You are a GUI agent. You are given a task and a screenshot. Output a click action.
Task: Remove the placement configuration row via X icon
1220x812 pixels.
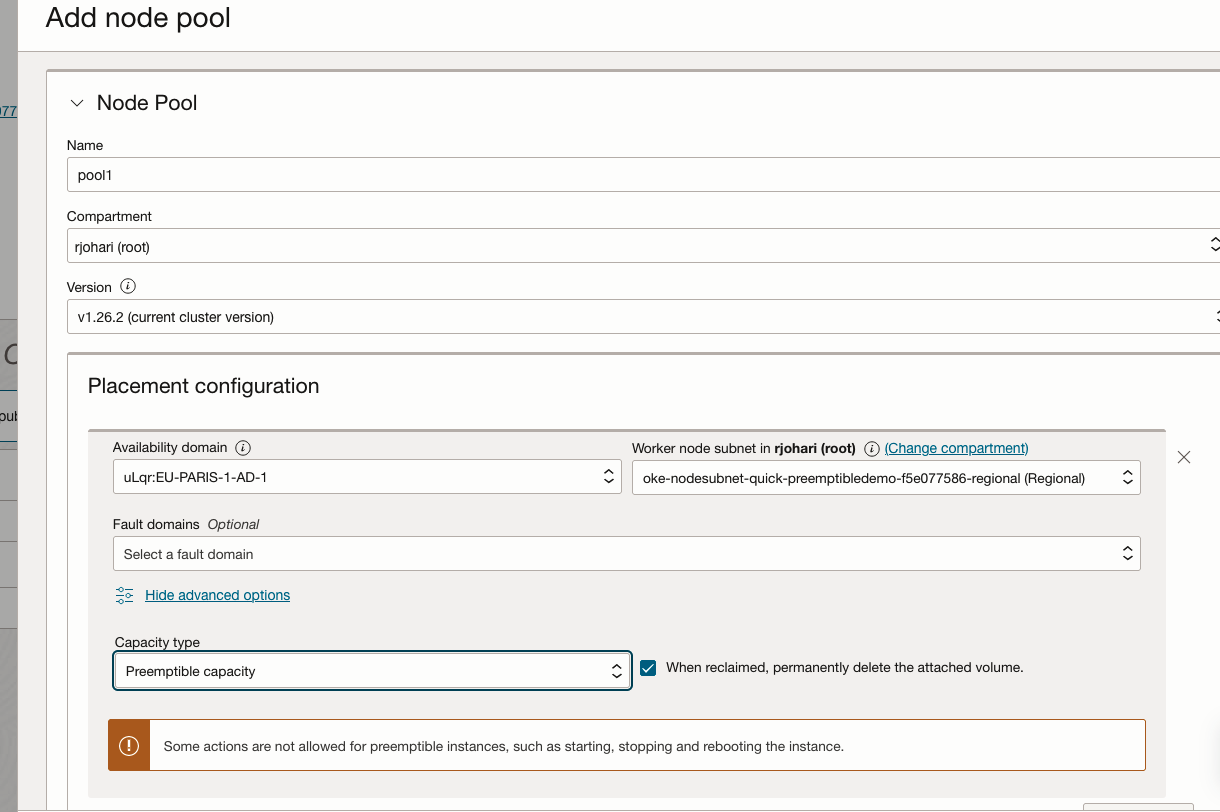1184,457
